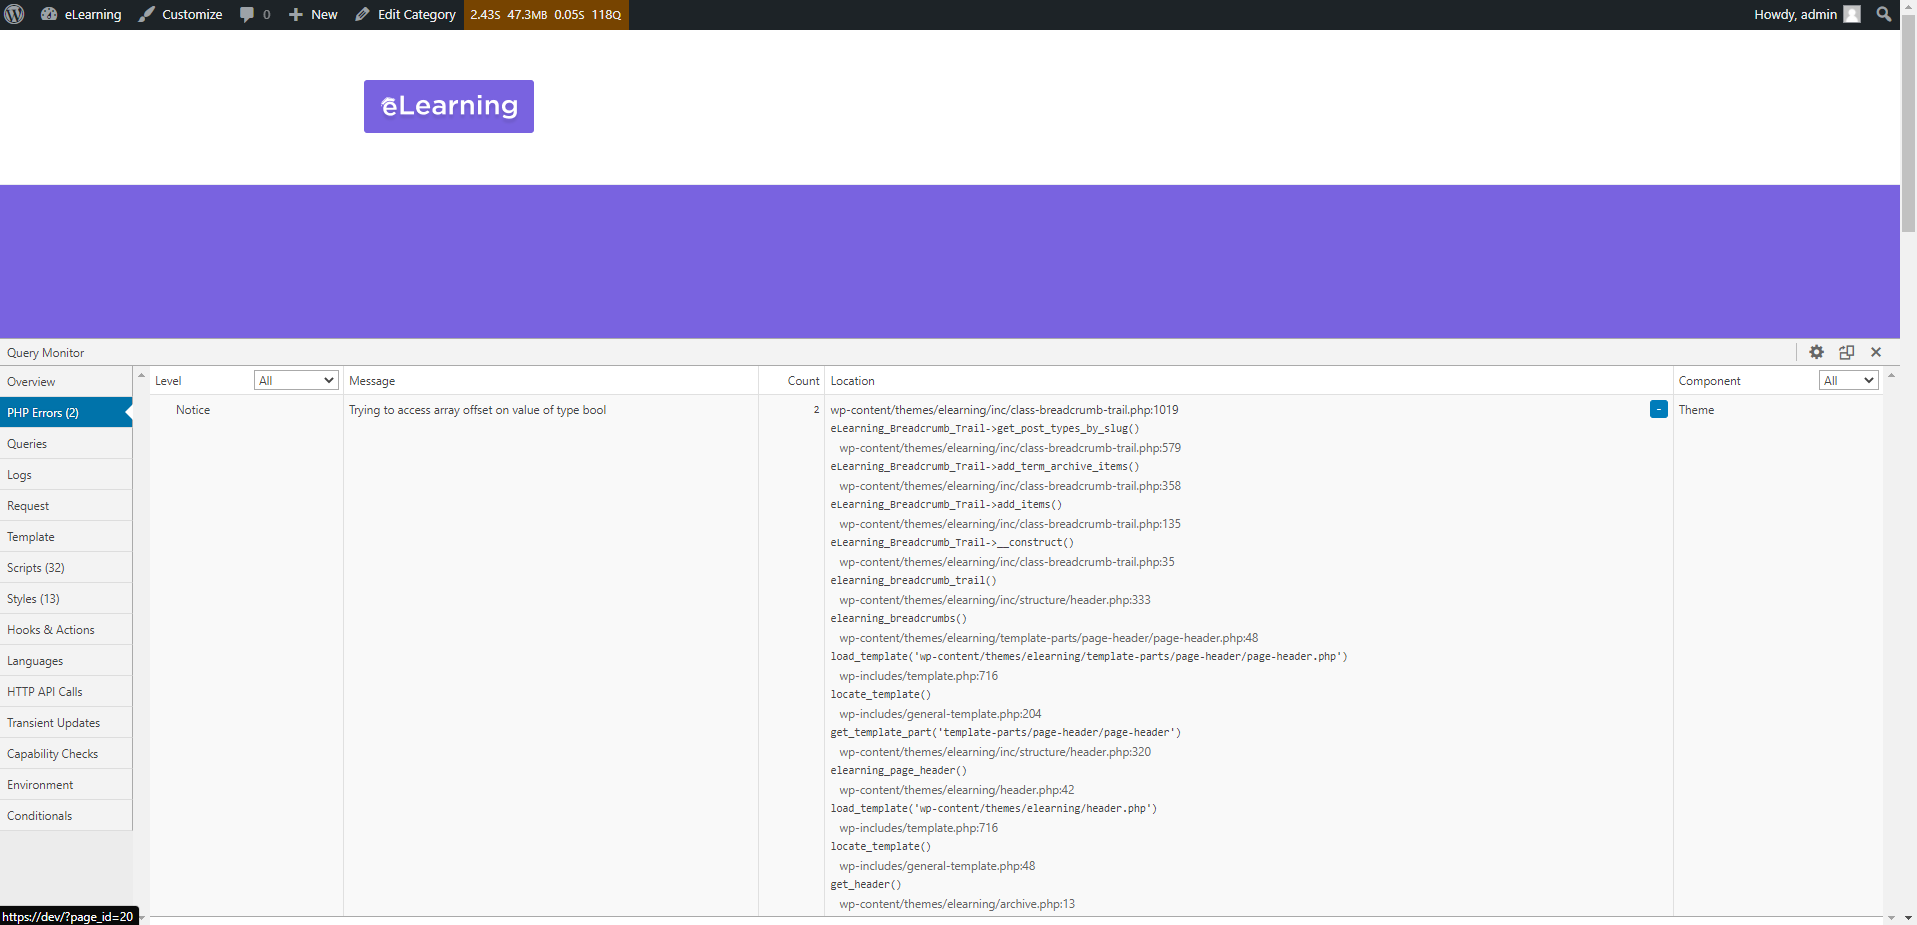
Task: Open wp-includes/general-template.php:48 link
Action: tap(937, 866)
